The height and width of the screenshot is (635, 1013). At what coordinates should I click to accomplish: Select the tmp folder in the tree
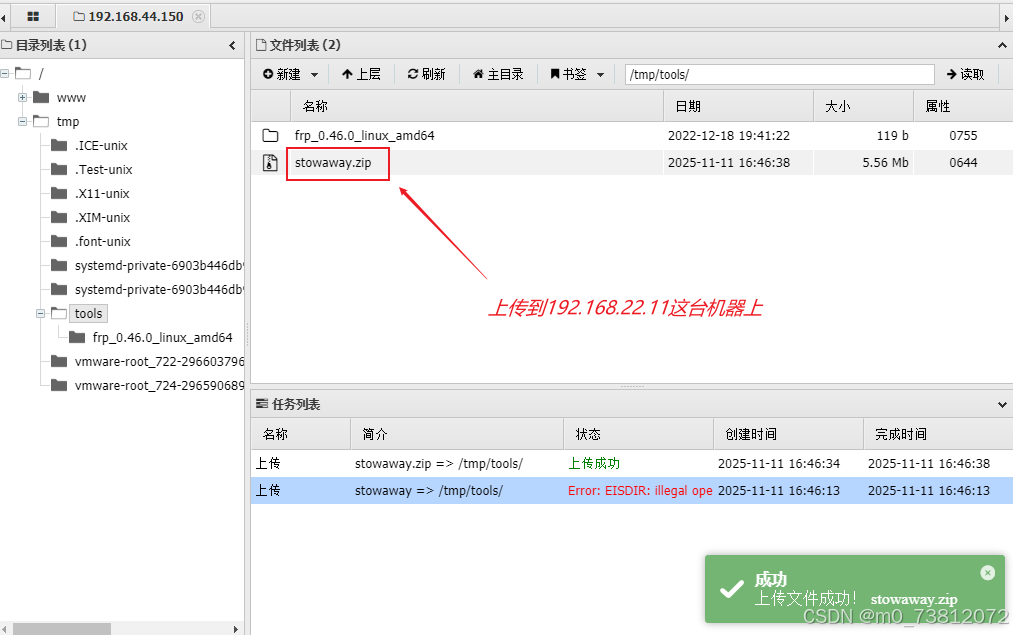(68, 121)
